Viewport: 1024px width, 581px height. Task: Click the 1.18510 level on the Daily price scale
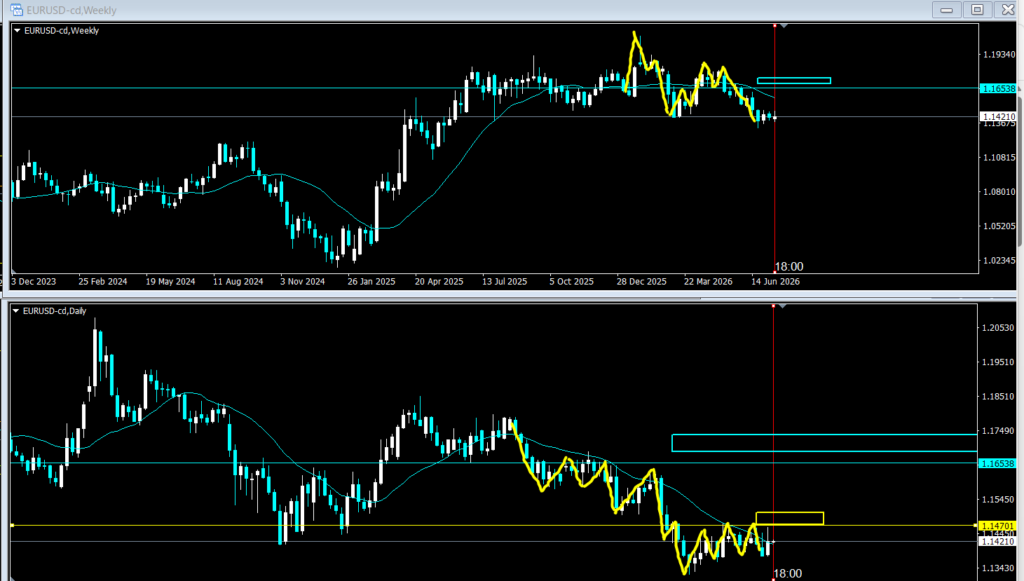coord(998,396)
